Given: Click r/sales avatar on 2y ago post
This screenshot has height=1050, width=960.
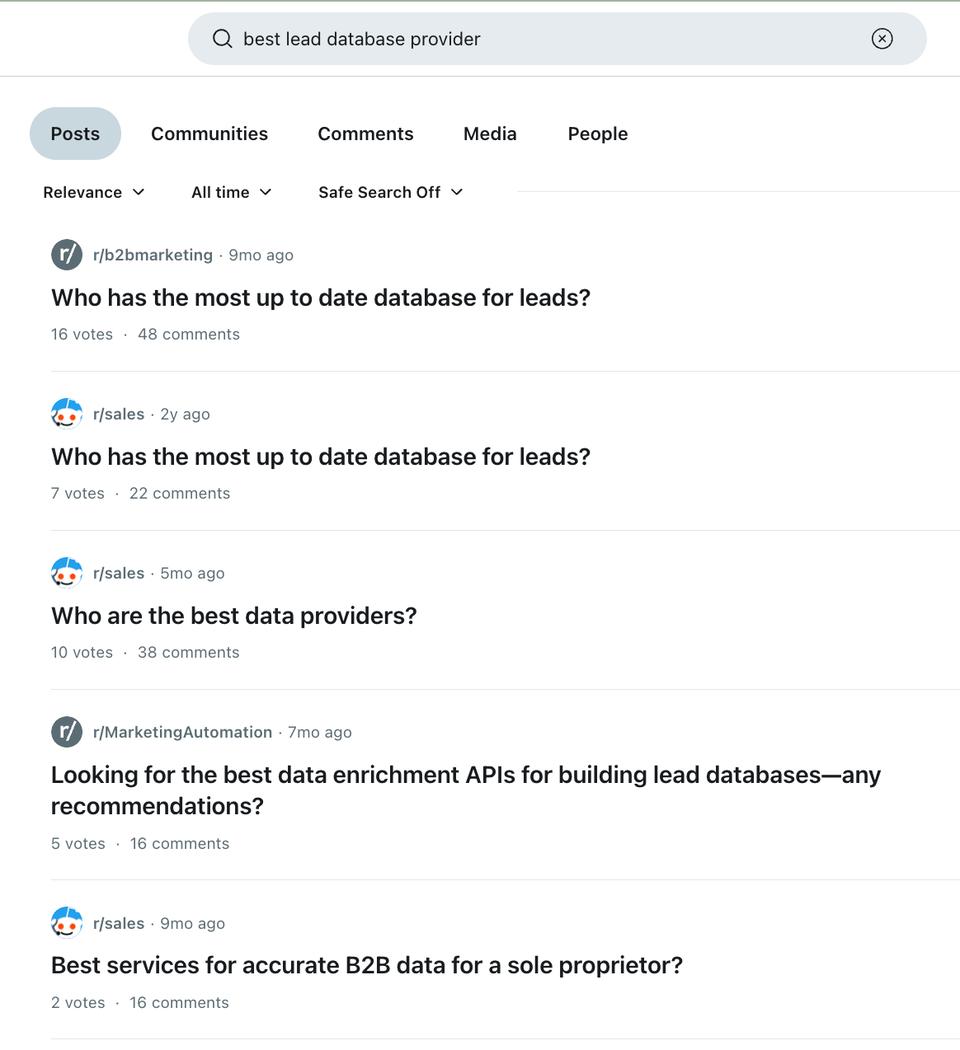Looking at the screenshot, I should pyautogui.click(x=67, y=414).
